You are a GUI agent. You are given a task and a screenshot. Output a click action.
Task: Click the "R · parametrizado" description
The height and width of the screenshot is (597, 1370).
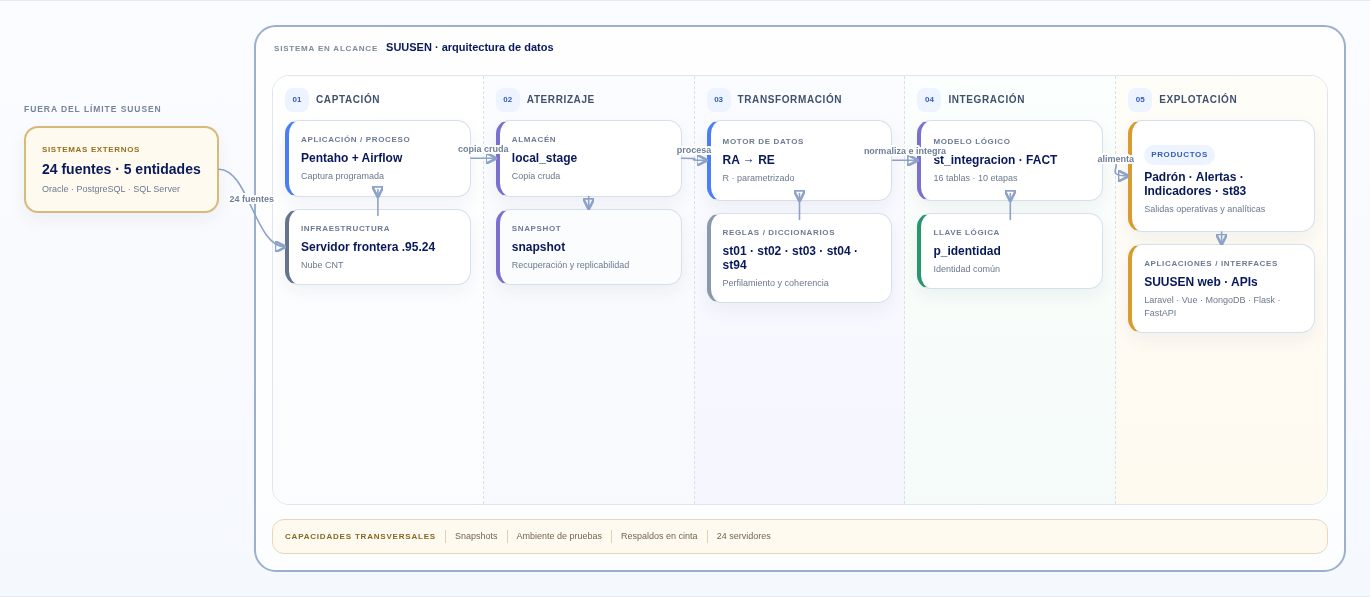coord(759,178)
